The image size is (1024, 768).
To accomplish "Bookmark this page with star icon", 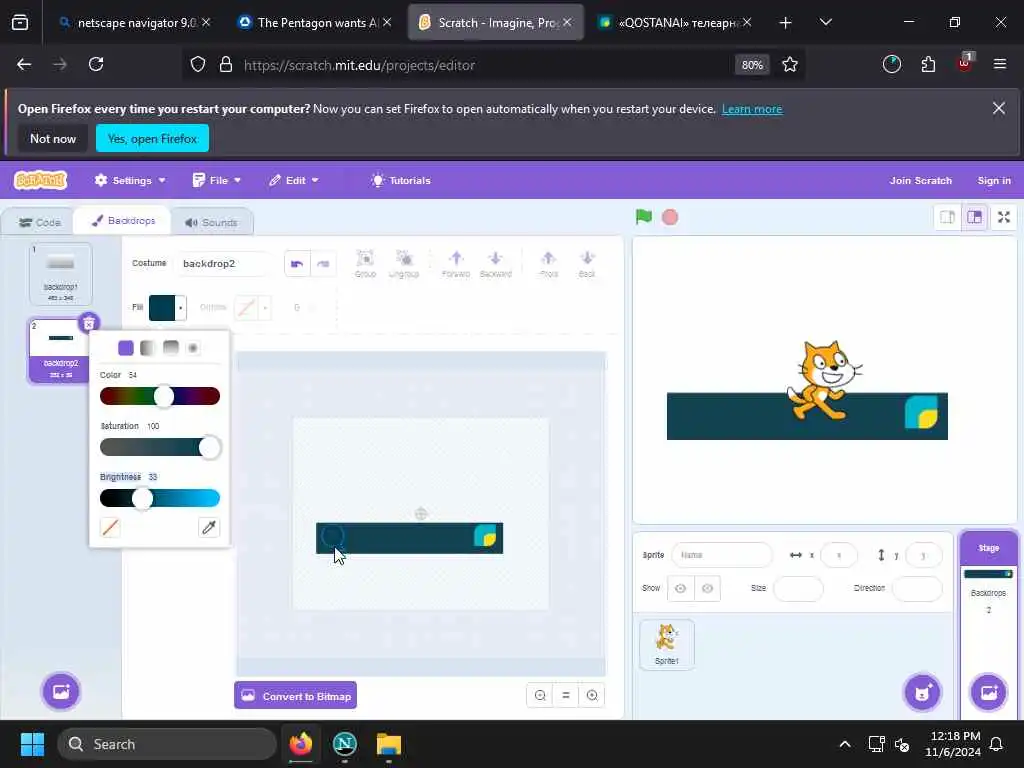I will pyautogui.click(x=790, y=65).
